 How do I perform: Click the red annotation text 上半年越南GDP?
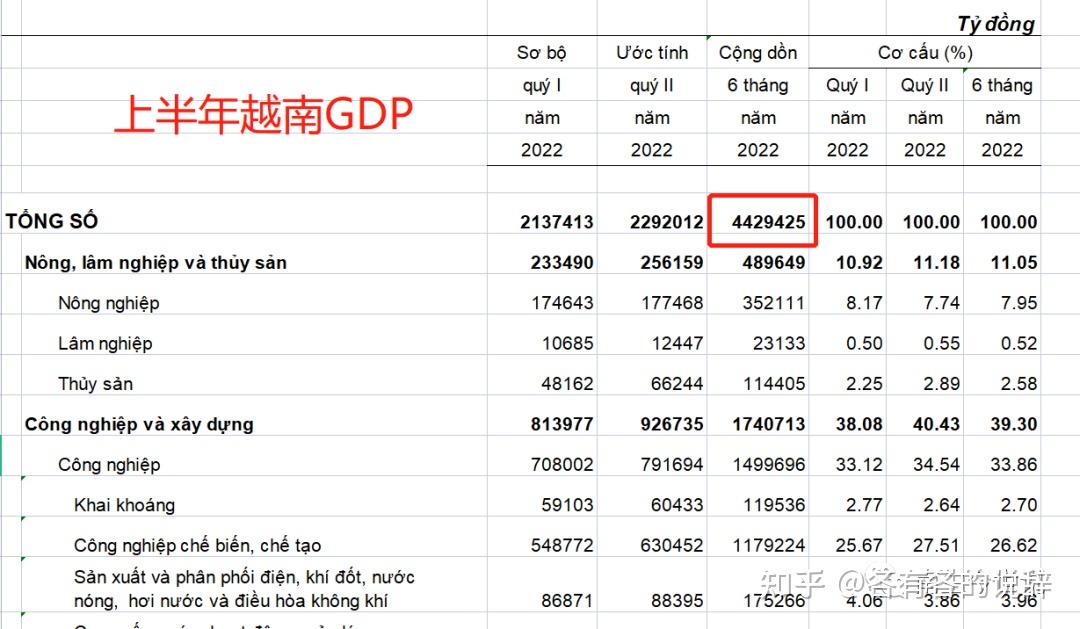(x=265, y=115)
